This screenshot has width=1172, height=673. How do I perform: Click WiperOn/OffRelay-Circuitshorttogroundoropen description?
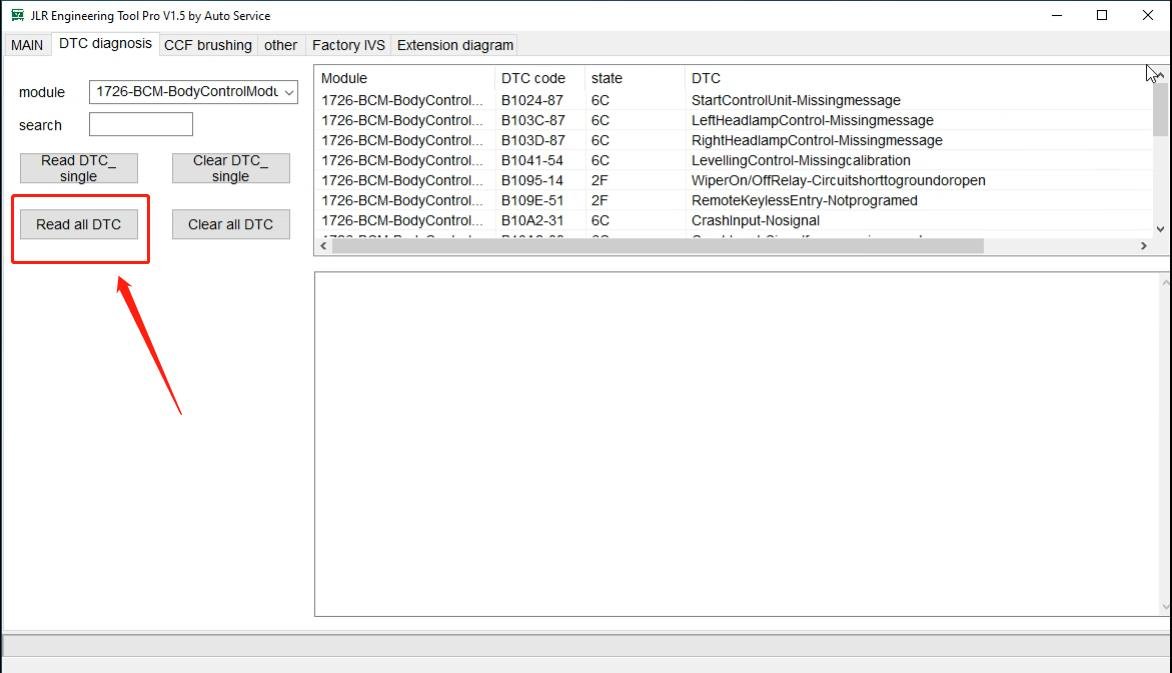pos(838,181)
